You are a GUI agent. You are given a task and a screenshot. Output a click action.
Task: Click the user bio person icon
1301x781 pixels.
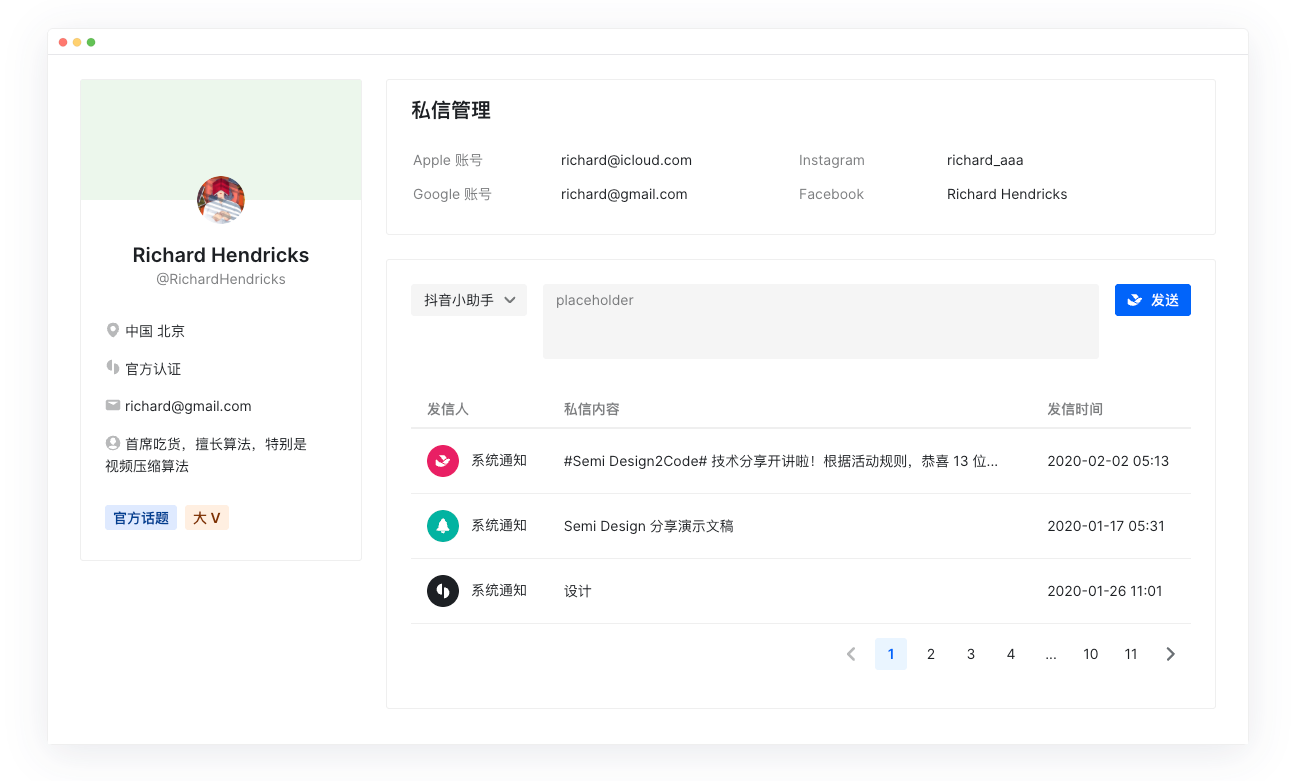(113, 443)
